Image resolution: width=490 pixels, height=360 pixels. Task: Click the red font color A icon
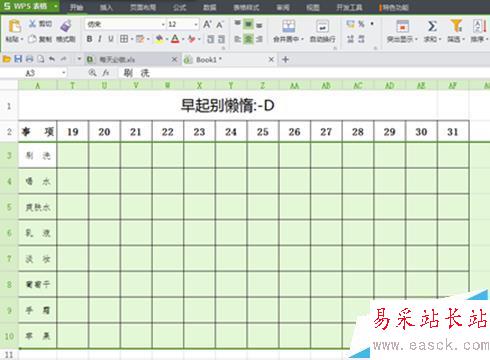pos(175,39)
